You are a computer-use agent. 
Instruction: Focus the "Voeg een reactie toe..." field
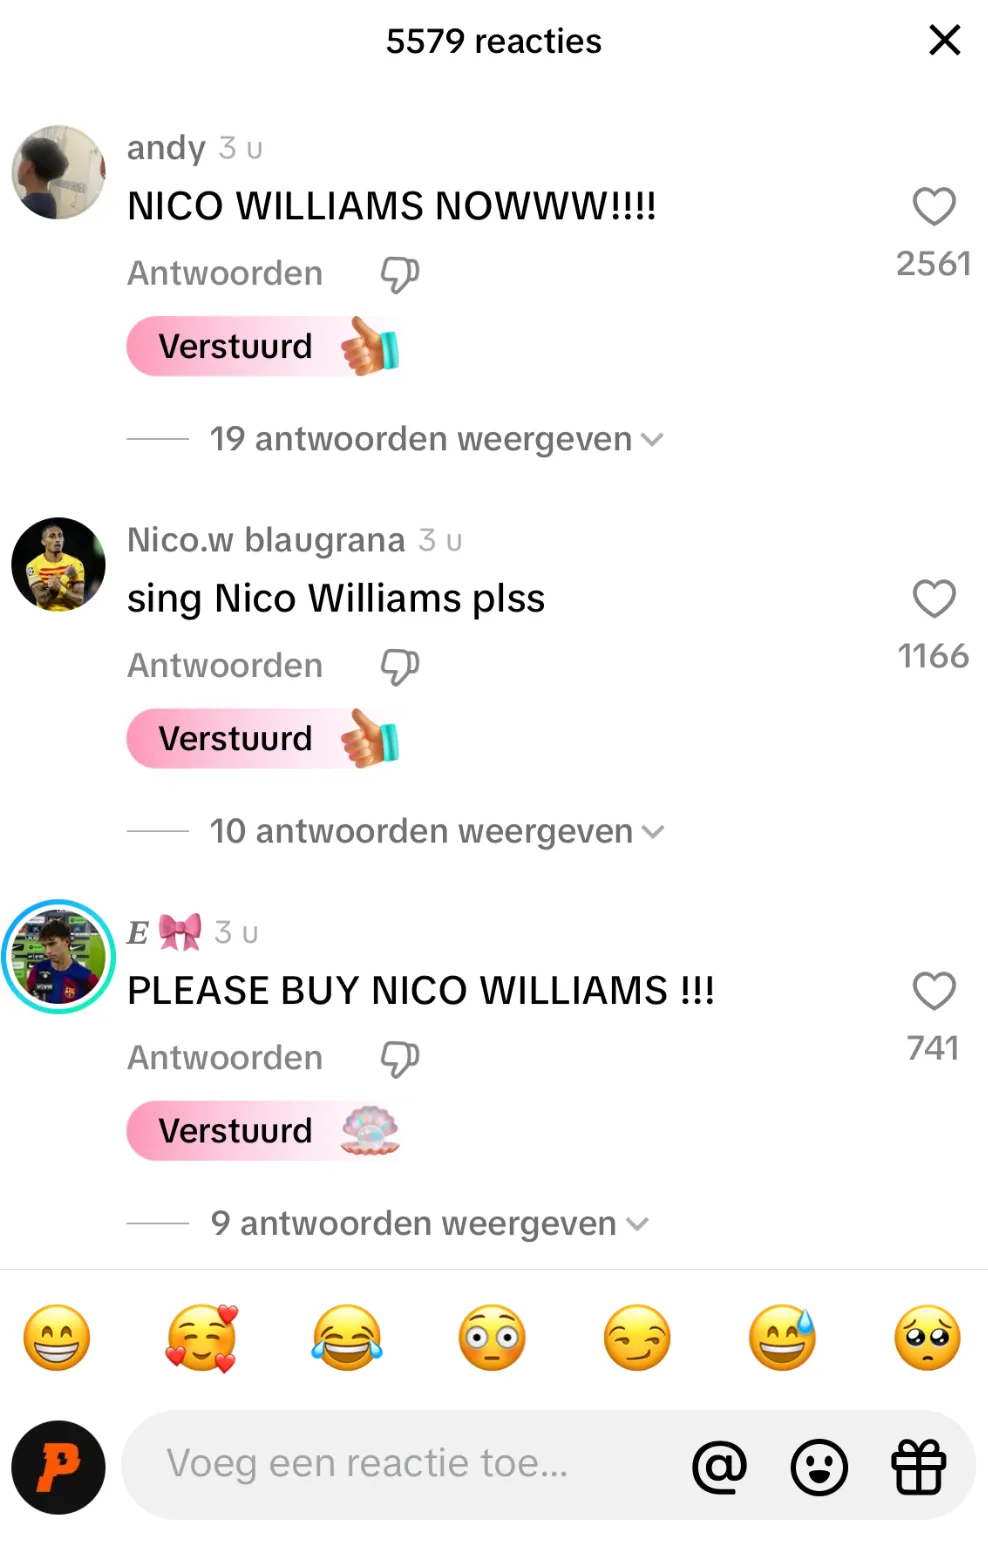click(400, 1464)
